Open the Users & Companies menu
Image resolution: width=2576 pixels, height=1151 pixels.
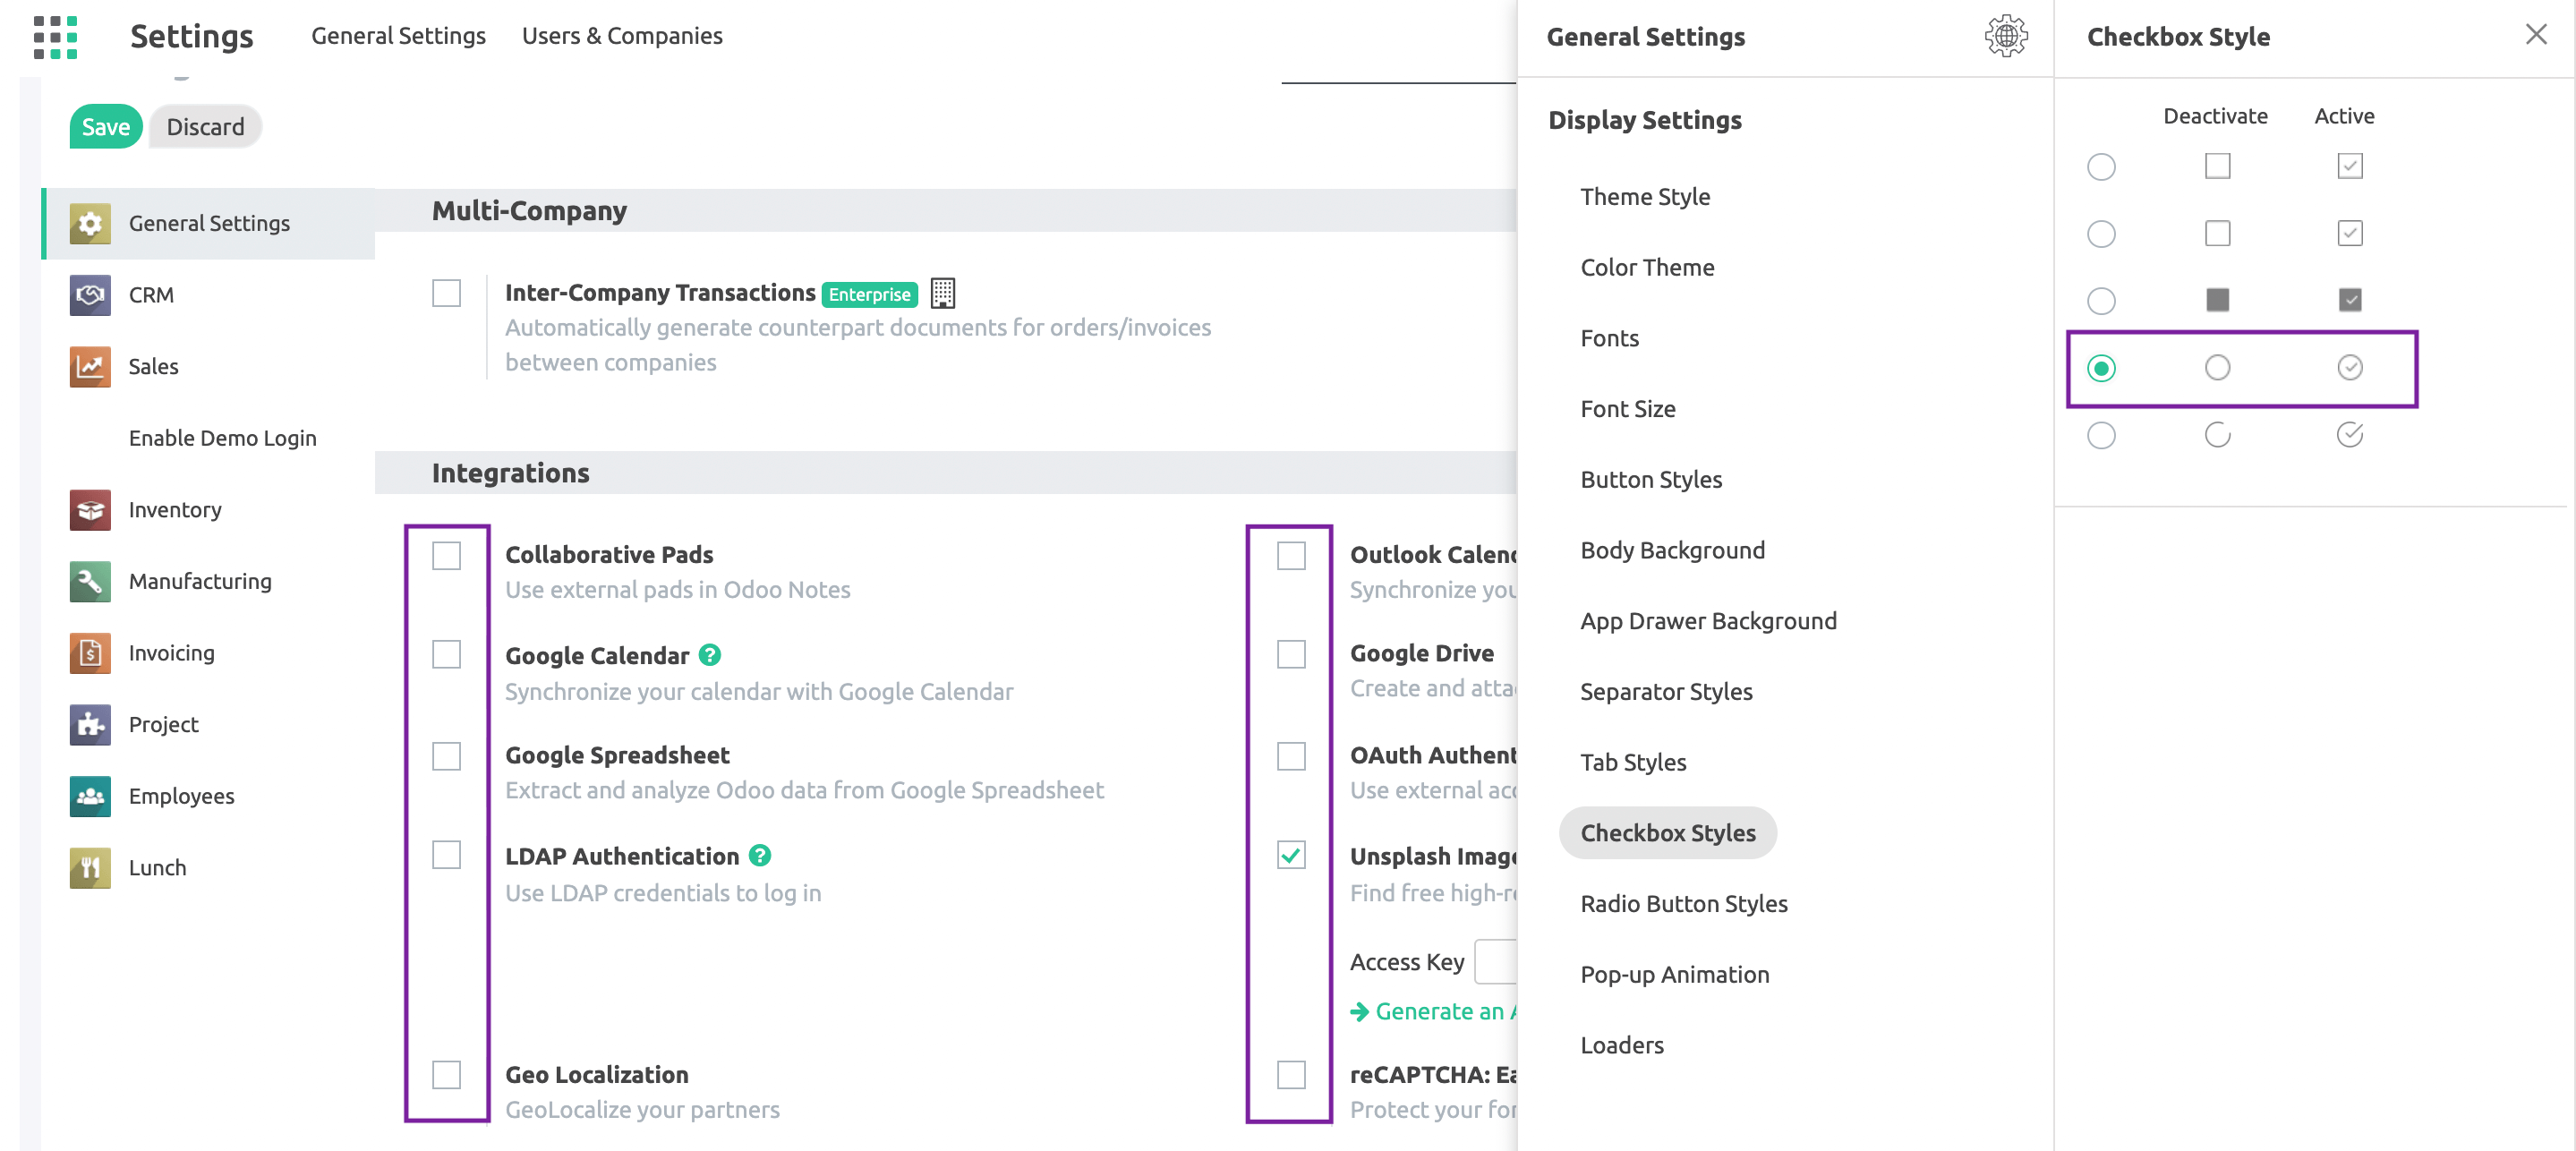pyautogui.click(x=621, y=36)
